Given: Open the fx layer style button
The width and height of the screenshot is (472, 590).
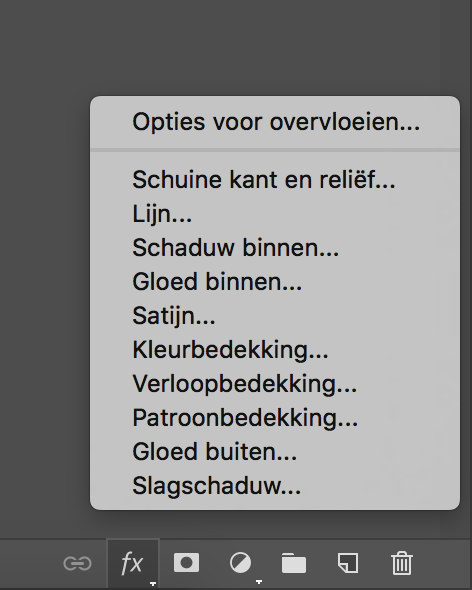Looking at the screenshot, I should (x=133, y=563).
